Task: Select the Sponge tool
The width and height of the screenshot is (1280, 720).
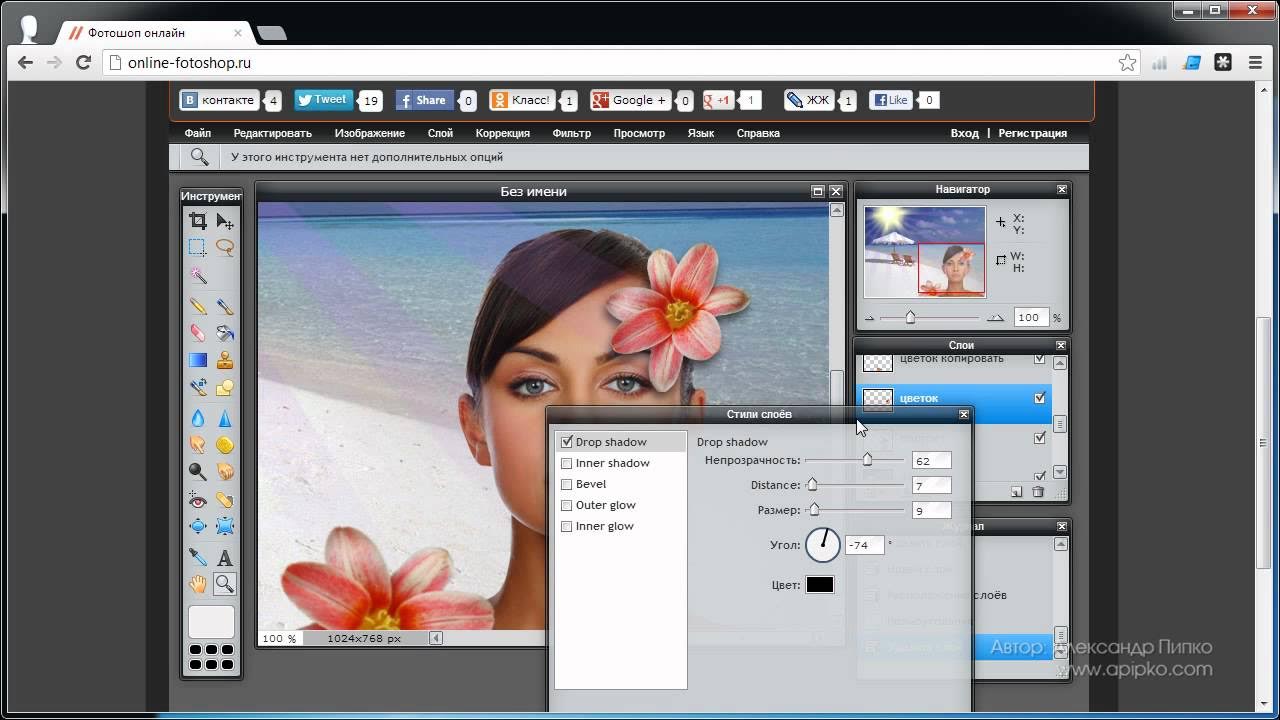Action: click(225, 444)
